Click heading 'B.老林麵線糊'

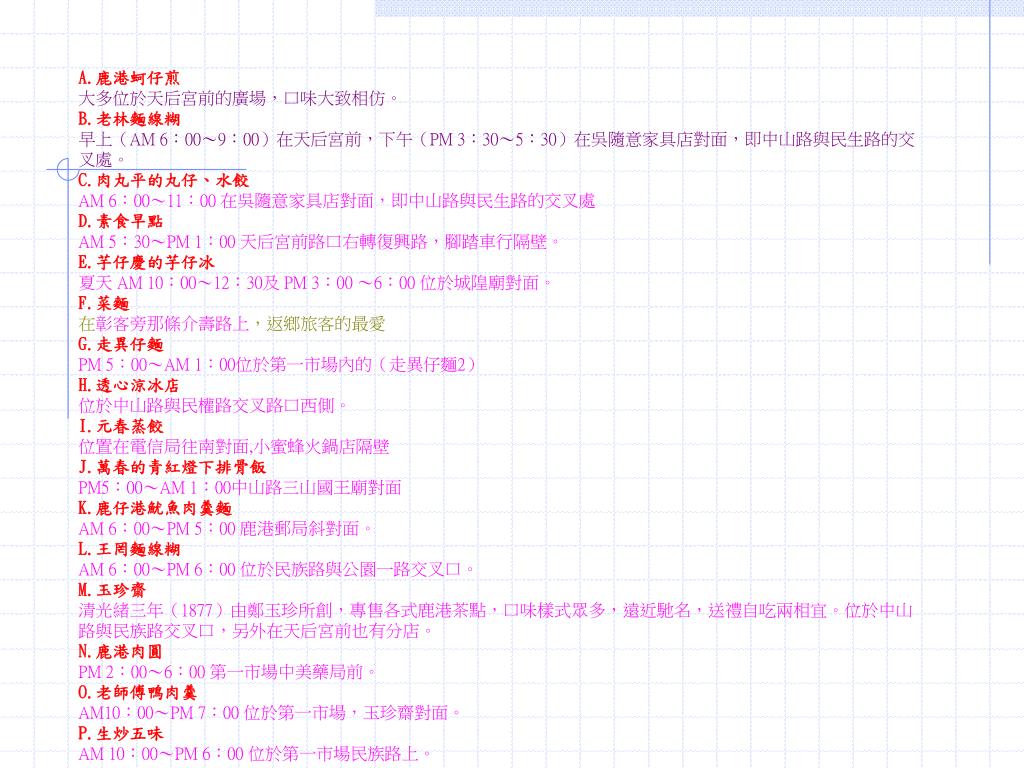[129, 120]
